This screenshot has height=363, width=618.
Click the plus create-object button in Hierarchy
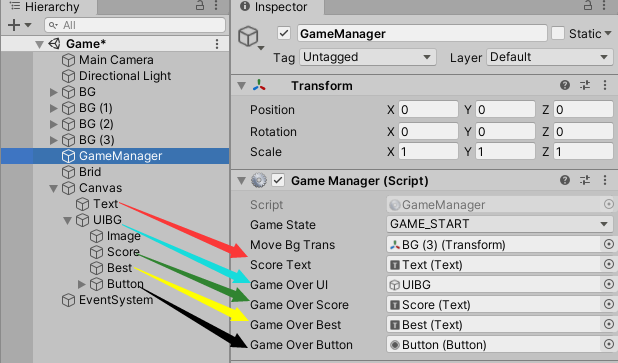pyautogui.click(x=14, y=25)
